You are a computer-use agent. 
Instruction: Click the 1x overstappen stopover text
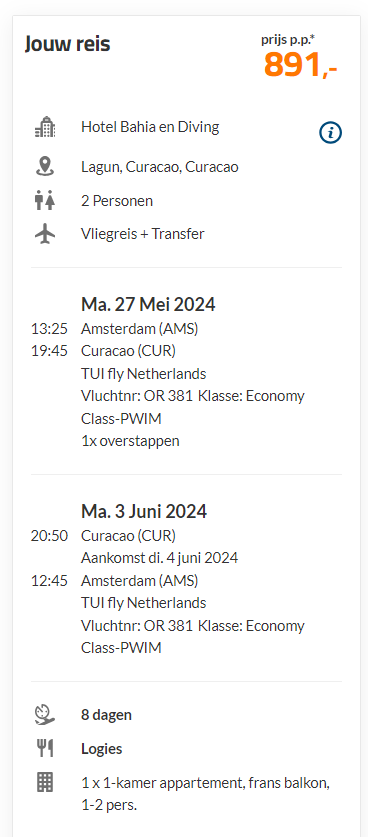pyautogui.click(x=130, y=441)
